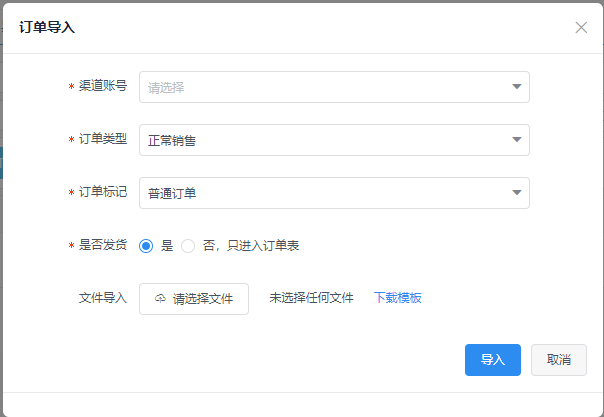Click the 未选择任何文件 status text

point(311,298)
